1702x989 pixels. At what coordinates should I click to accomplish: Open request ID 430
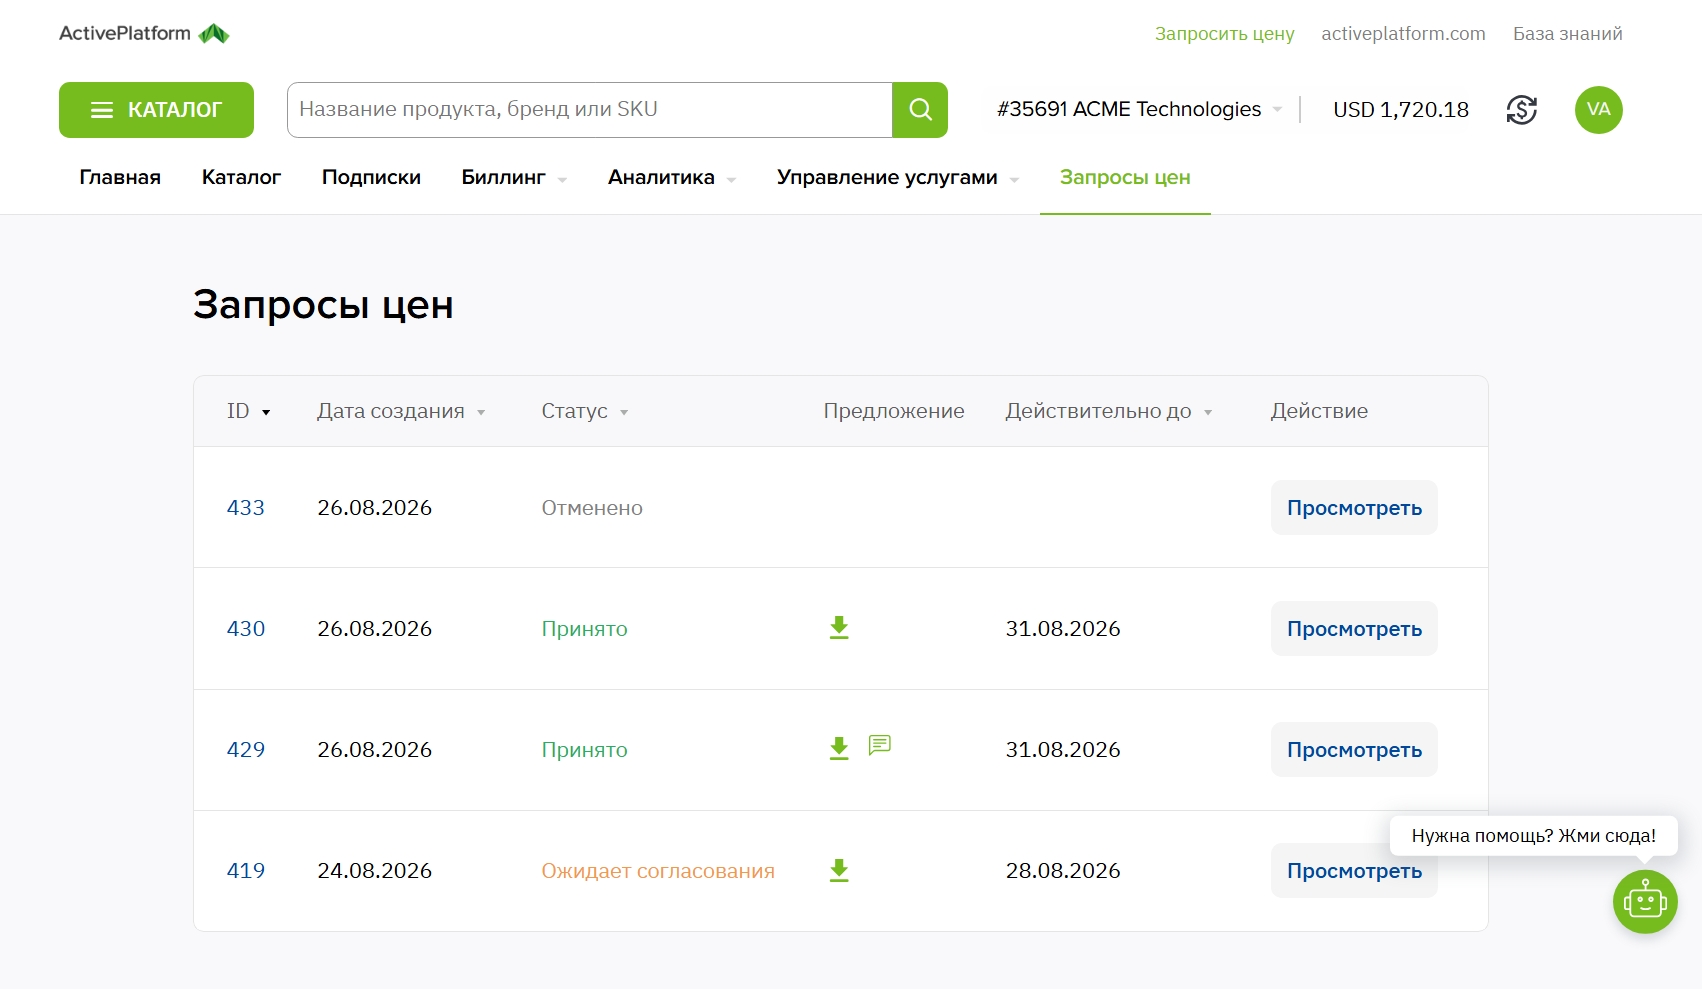(x=246, y=628)
